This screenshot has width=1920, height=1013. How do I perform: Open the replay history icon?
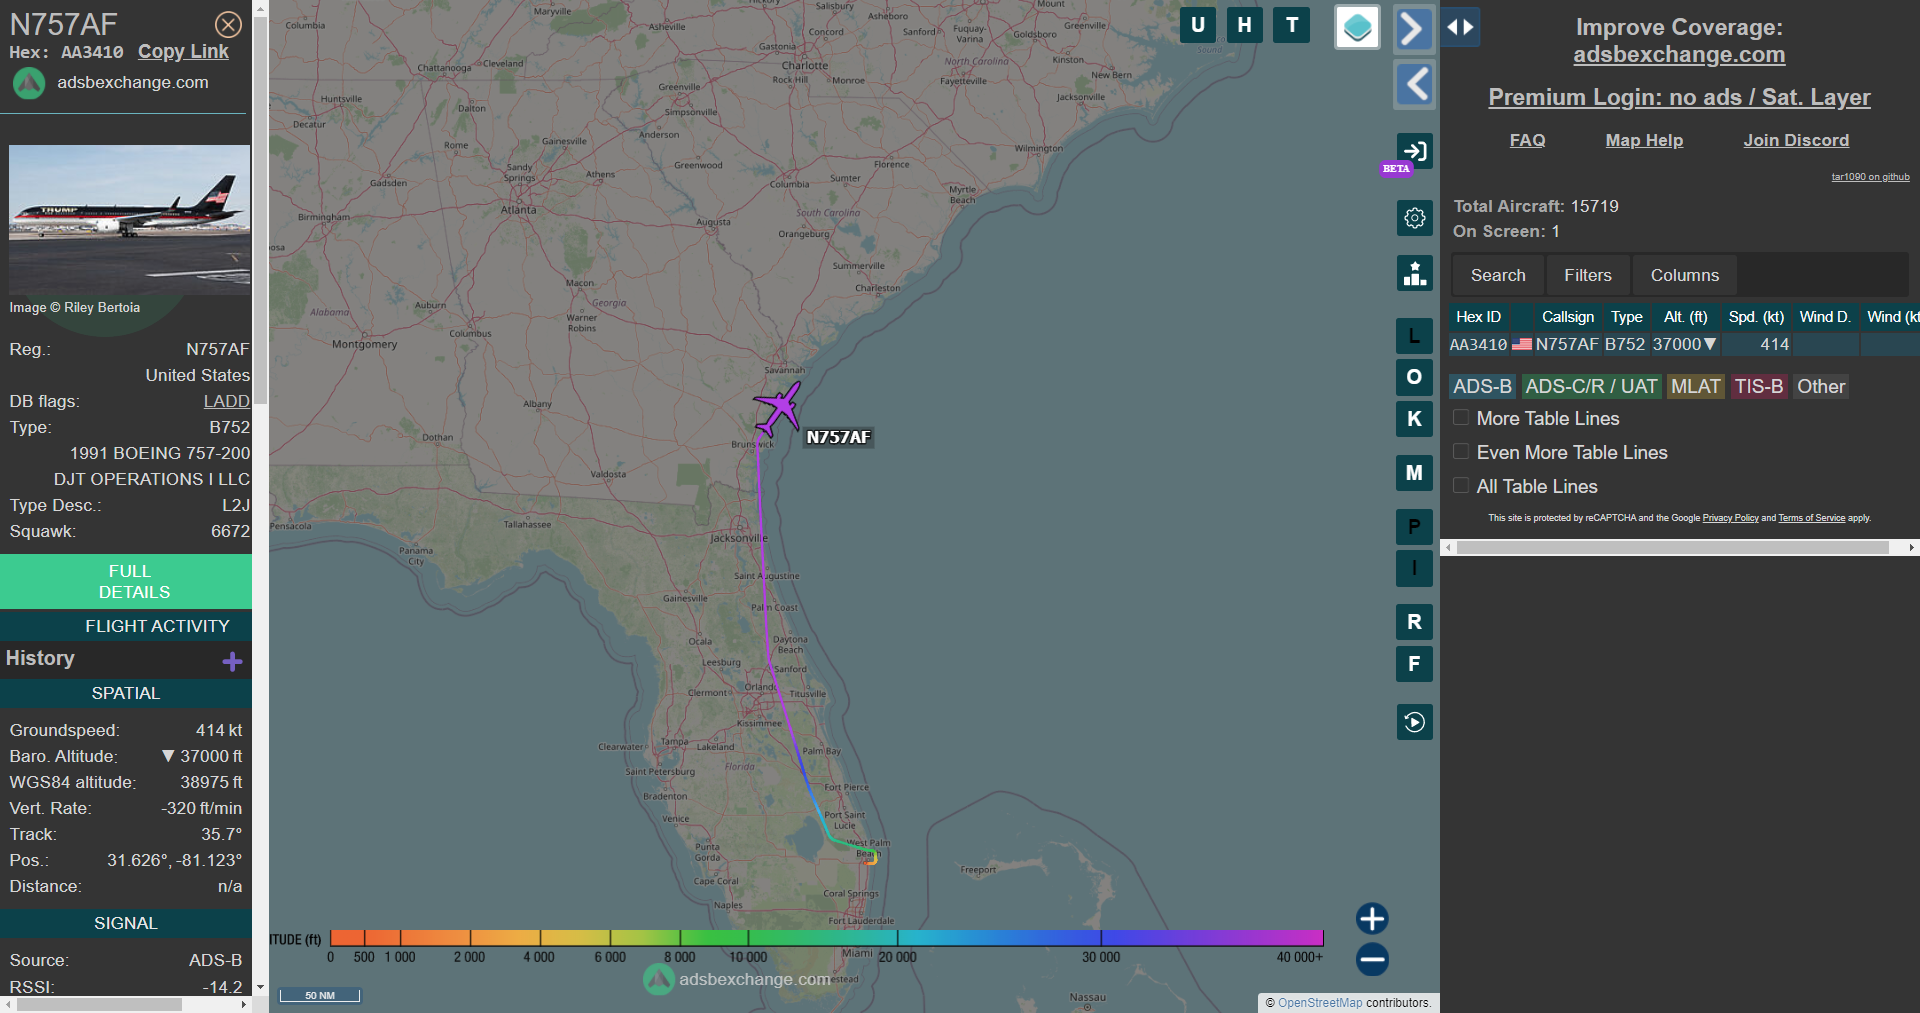(1414, 722)
